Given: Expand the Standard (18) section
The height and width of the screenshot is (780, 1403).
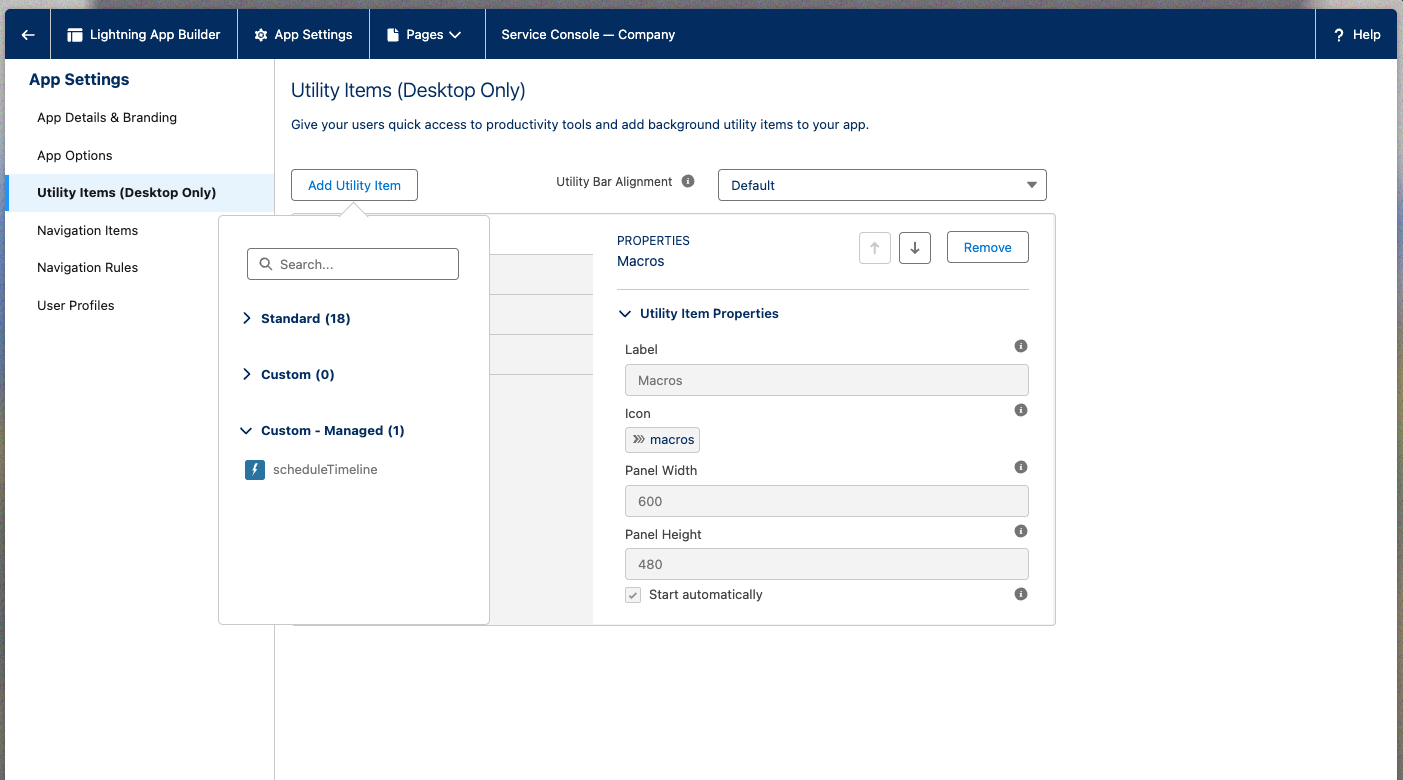Looking at the screenshot, I should tap(297, 318).
